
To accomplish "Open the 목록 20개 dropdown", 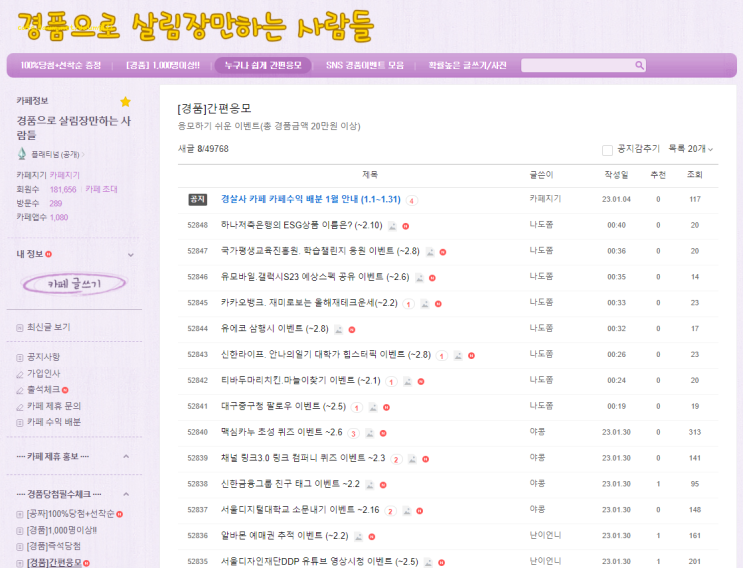I will point(690,149).
